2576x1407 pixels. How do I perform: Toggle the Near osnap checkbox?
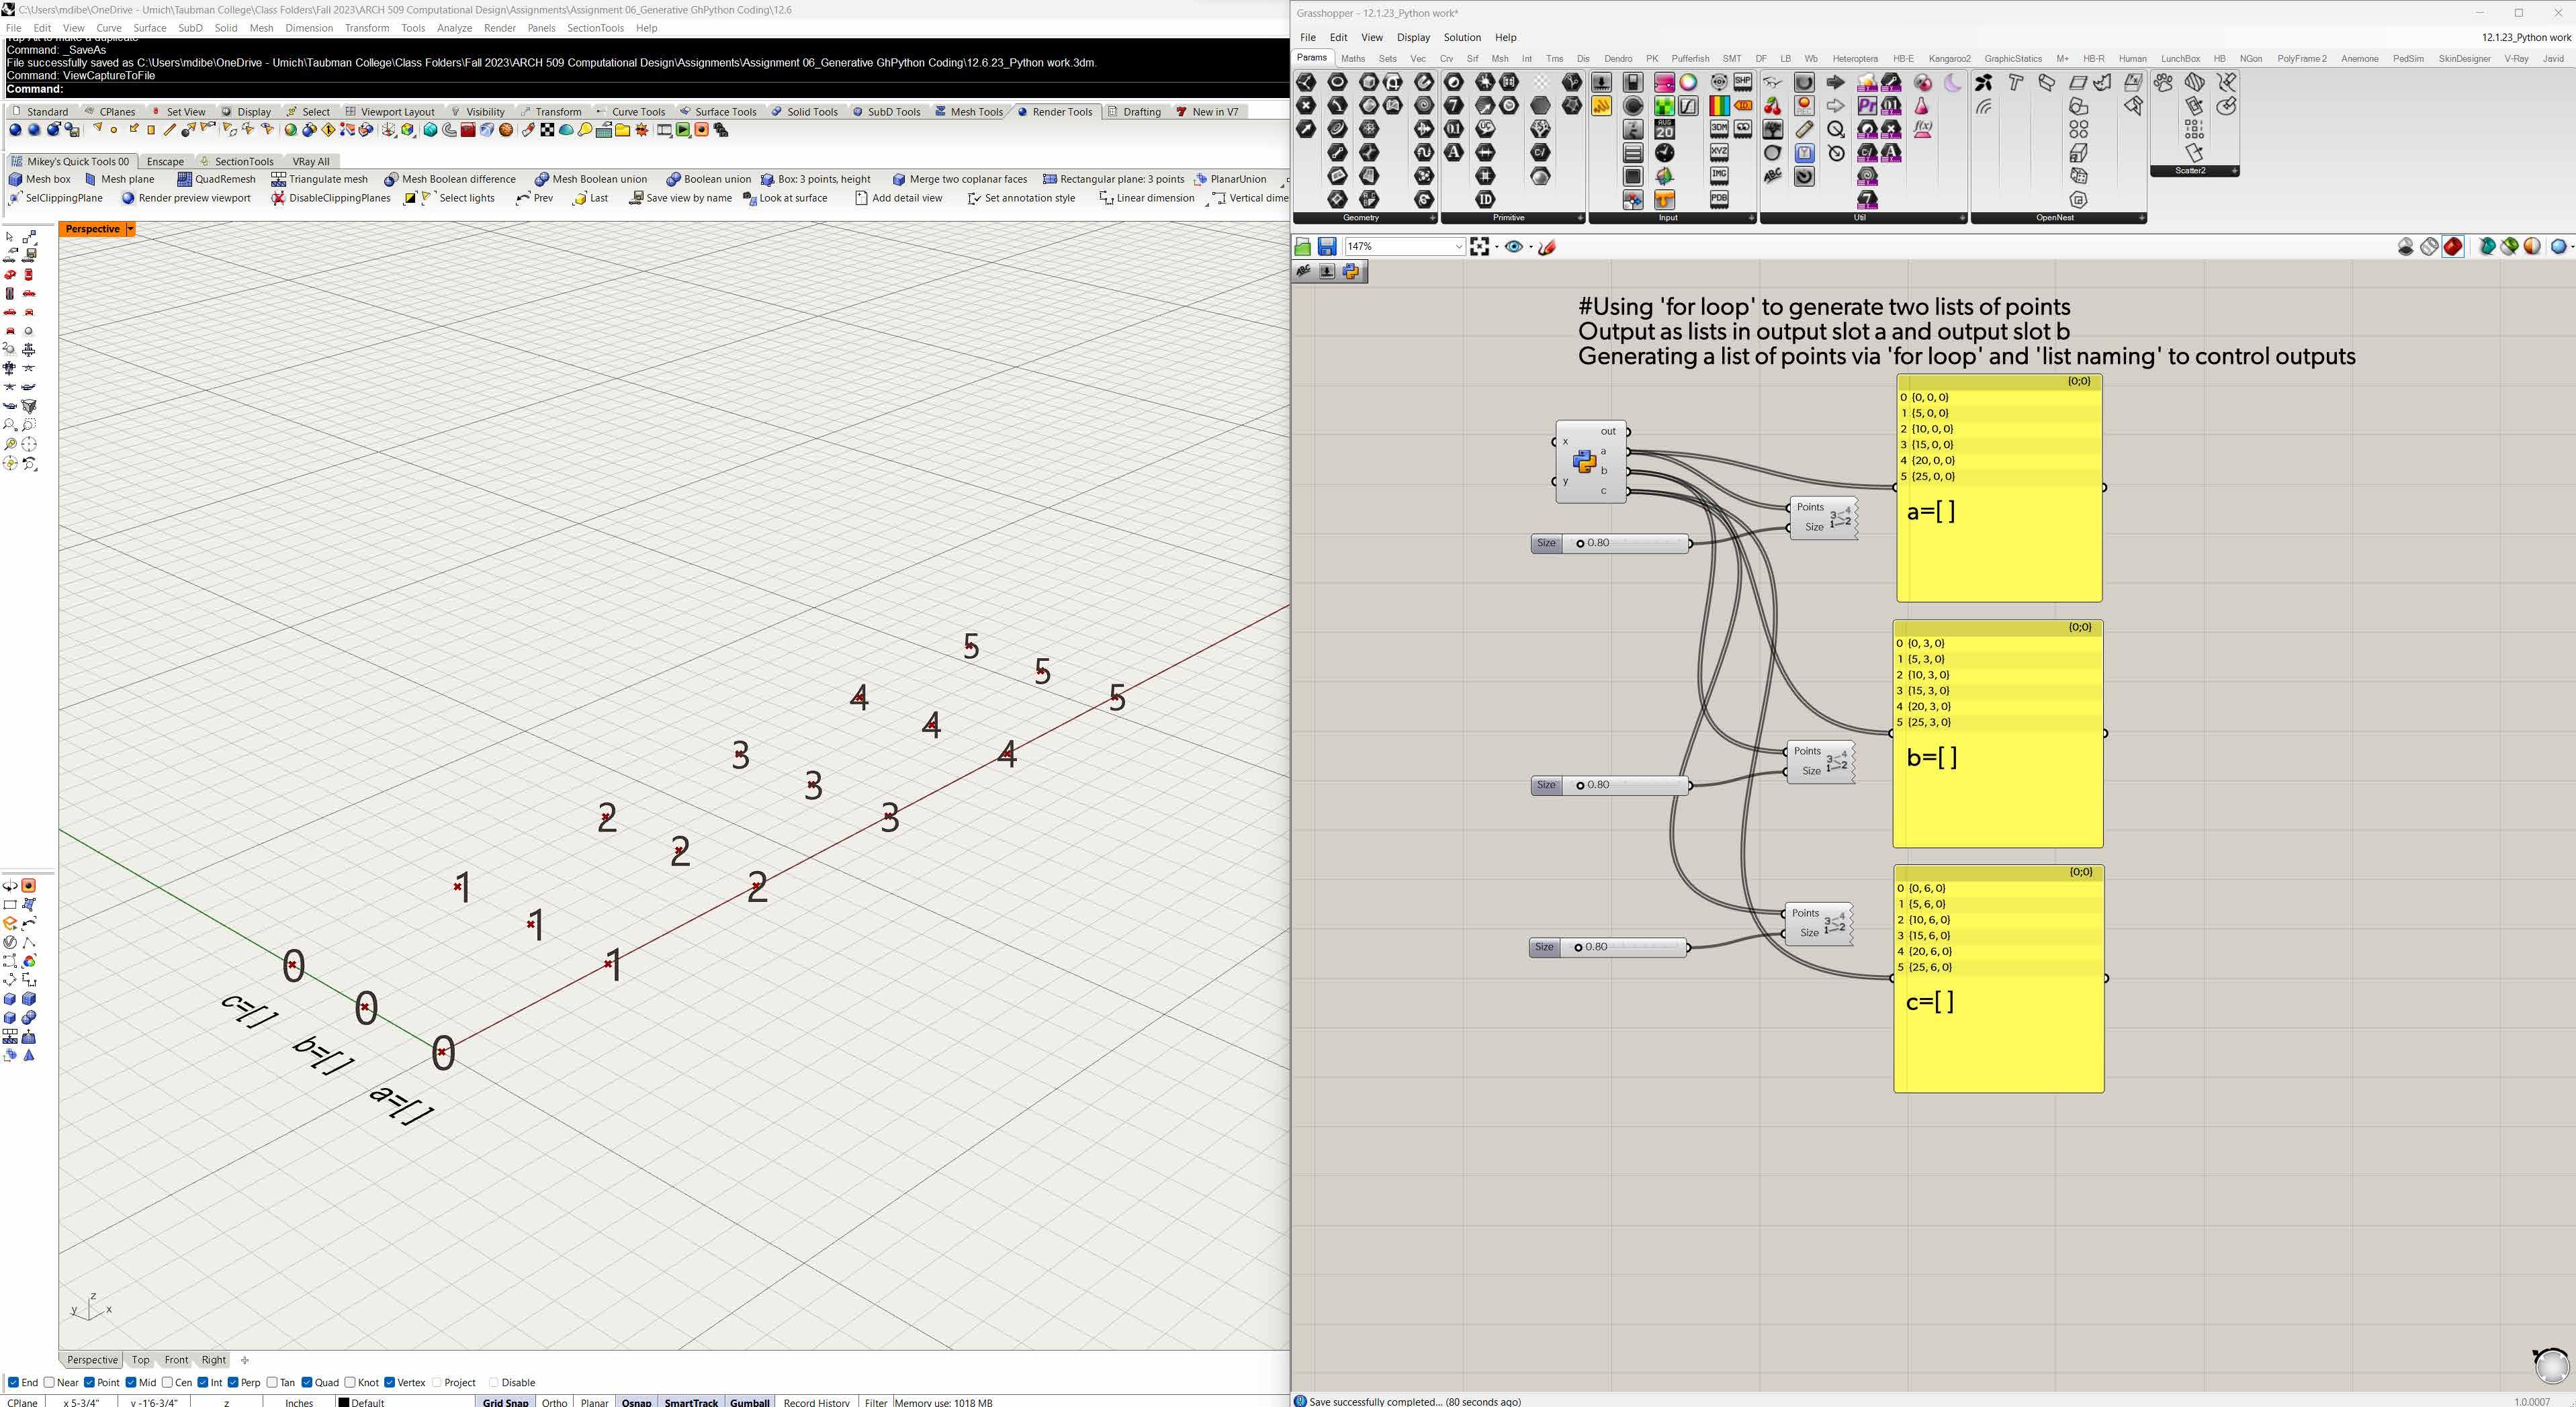(x=50, y=1382)
